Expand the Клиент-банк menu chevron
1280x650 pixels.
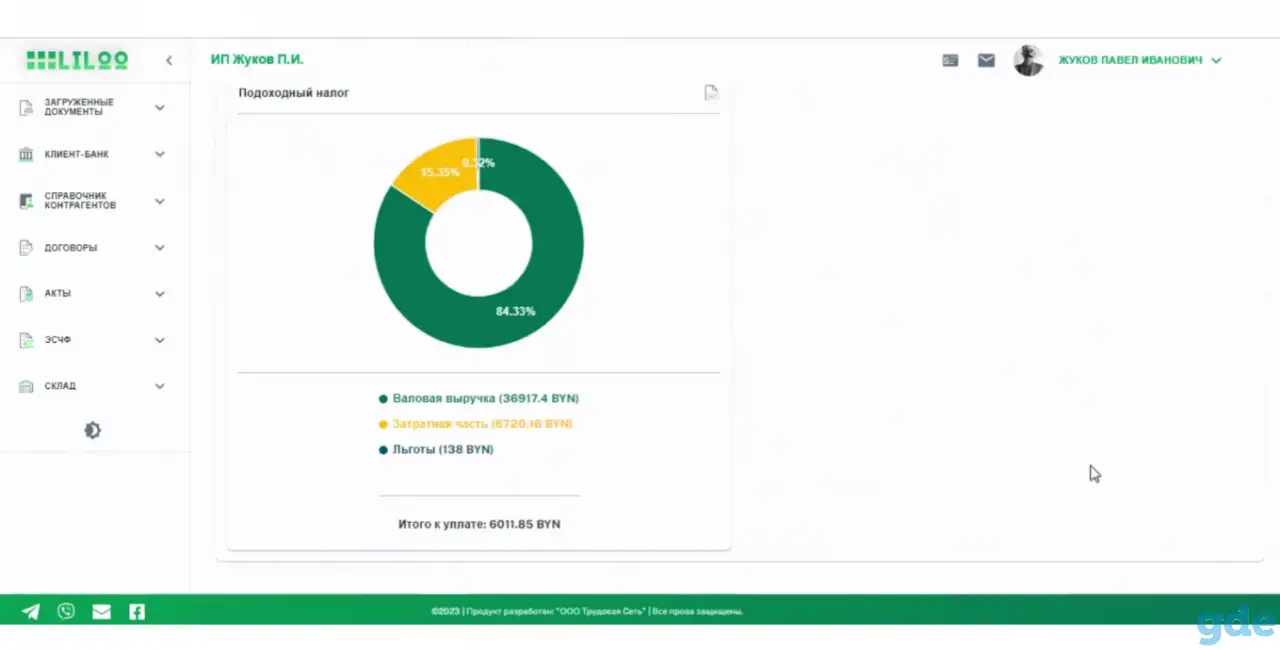[x=160, y=155]
